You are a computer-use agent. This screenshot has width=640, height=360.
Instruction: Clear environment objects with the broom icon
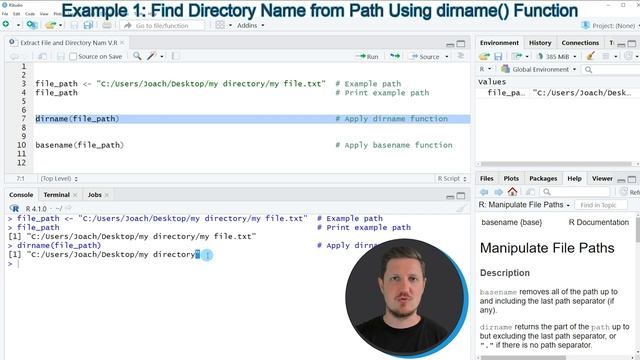coord(590,56)
